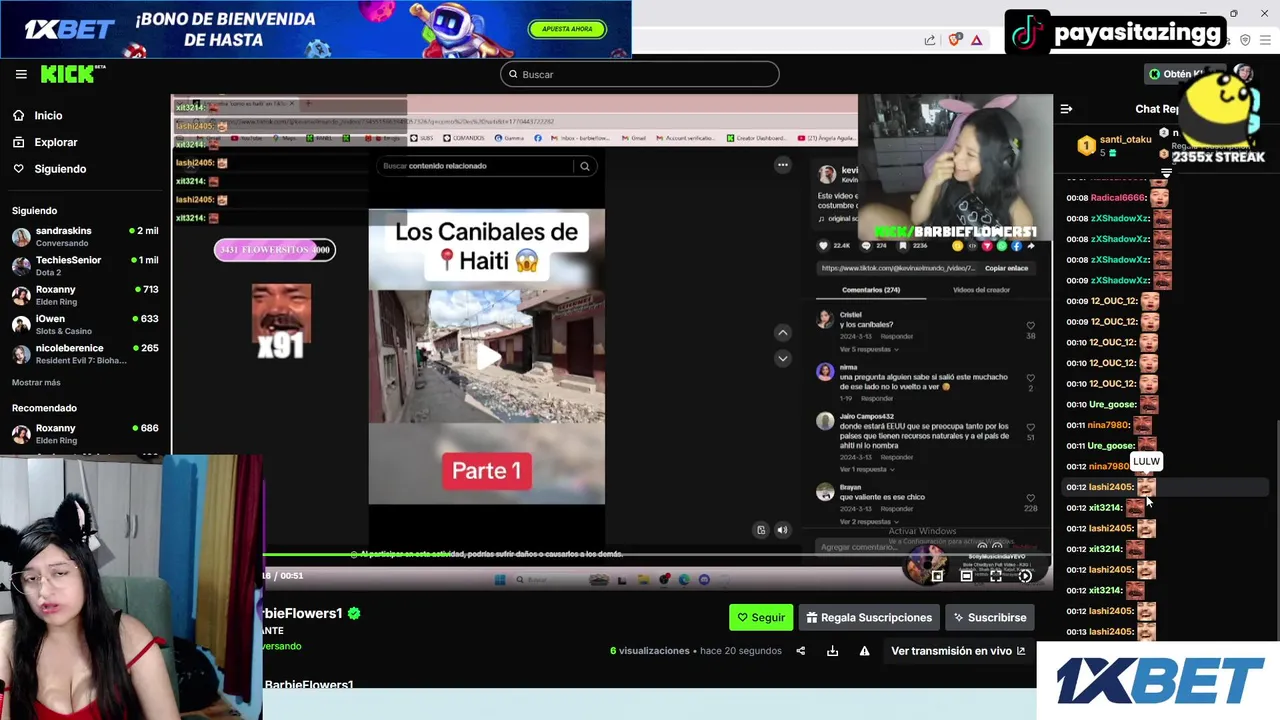Open Ver transmisión en vivo link
Screen dimensions: 1280x720
(958, 651)
